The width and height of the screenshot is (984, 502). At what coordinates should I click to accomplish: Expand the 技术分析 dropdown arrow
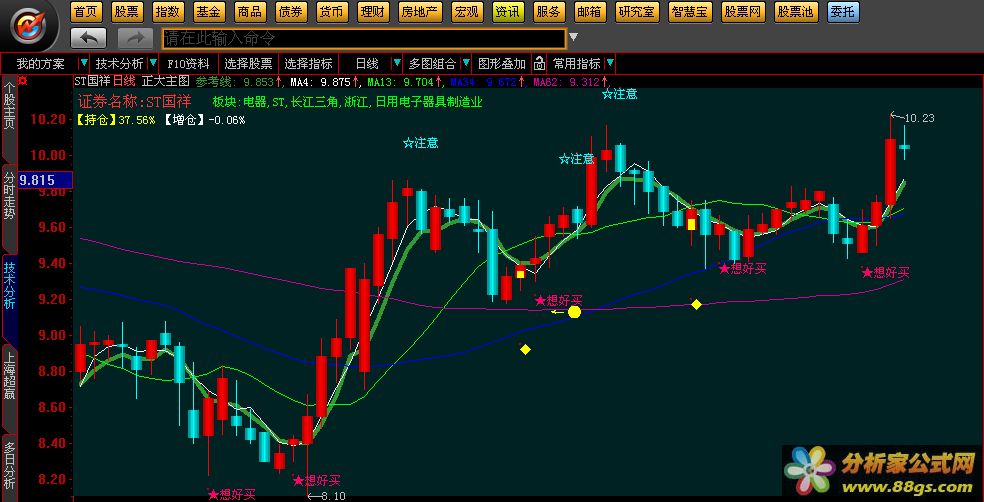[x=152, y=63]
